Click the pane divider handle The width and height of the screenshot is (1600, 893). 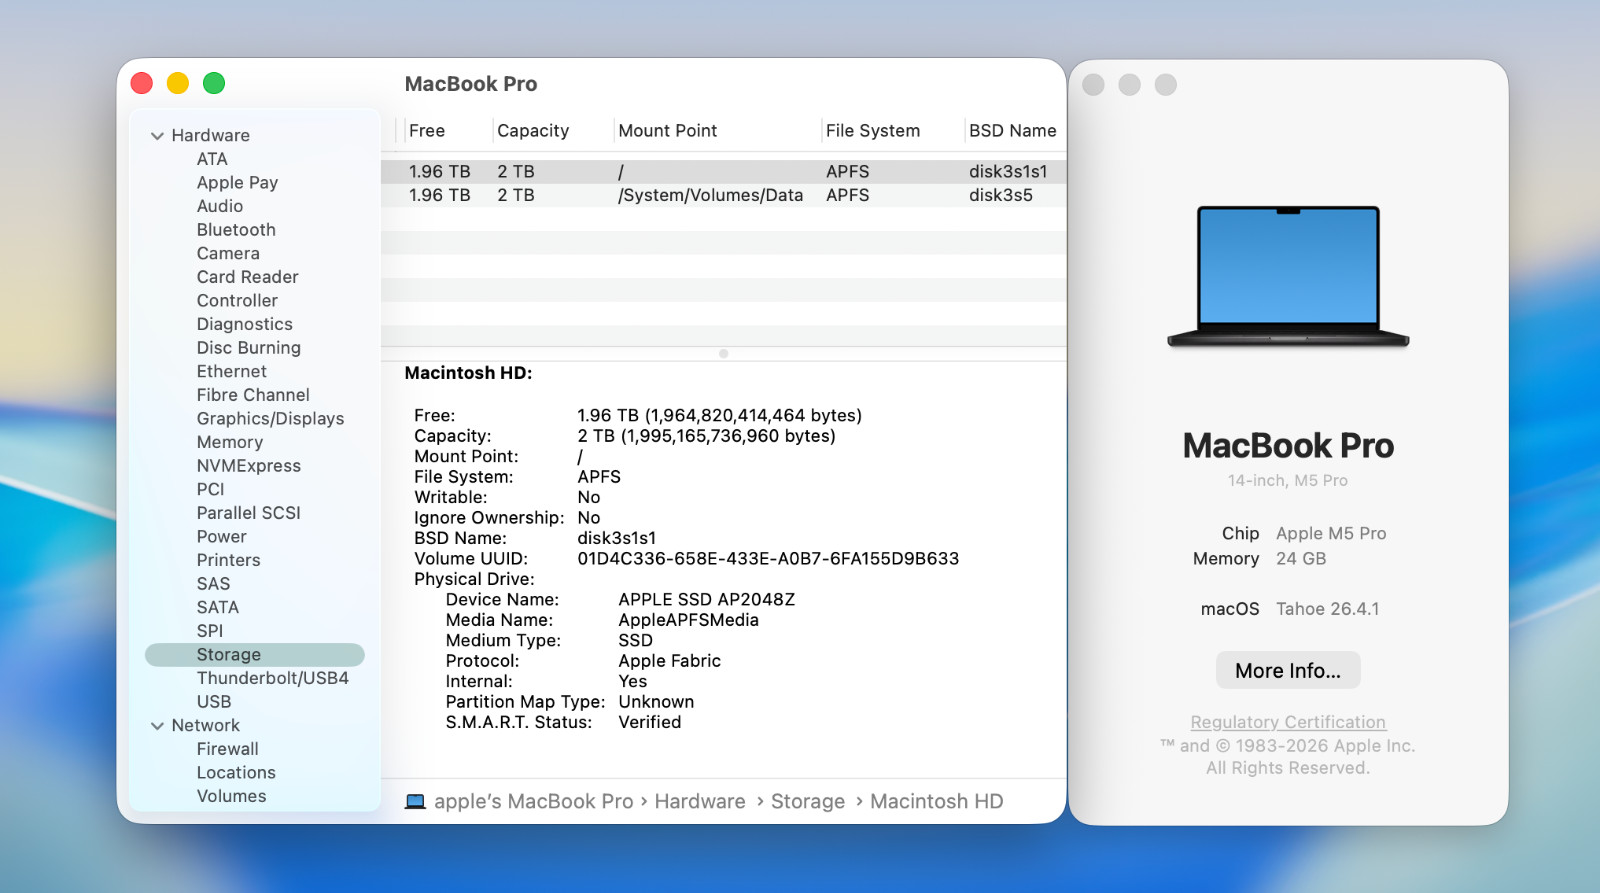723,354
